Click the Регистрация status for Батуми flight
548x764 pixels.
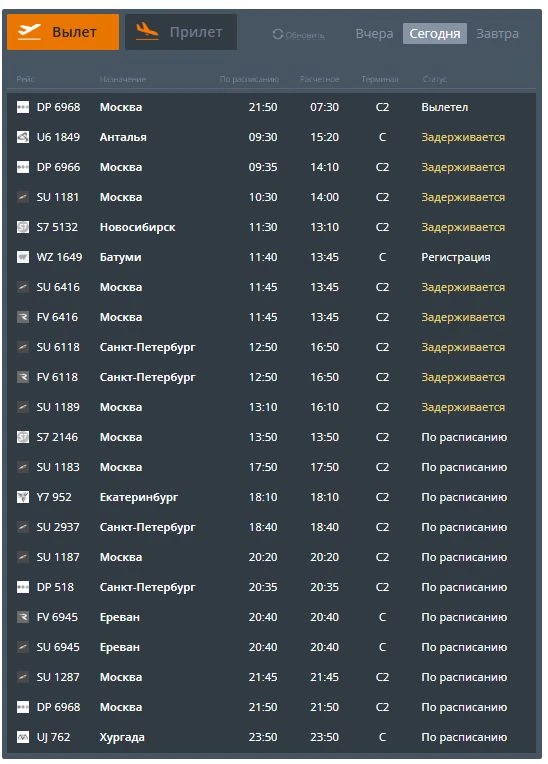tap(455, 257)
